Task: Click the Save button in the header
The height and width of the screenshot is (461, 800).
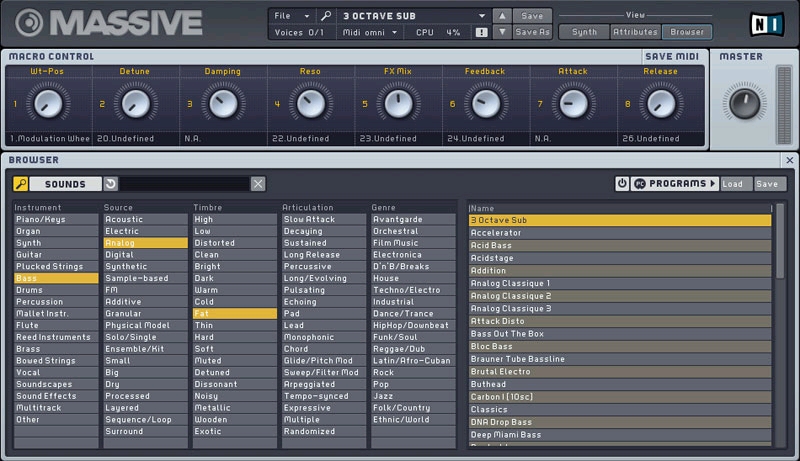Action: pyautogui.click(x=532, y=16)
